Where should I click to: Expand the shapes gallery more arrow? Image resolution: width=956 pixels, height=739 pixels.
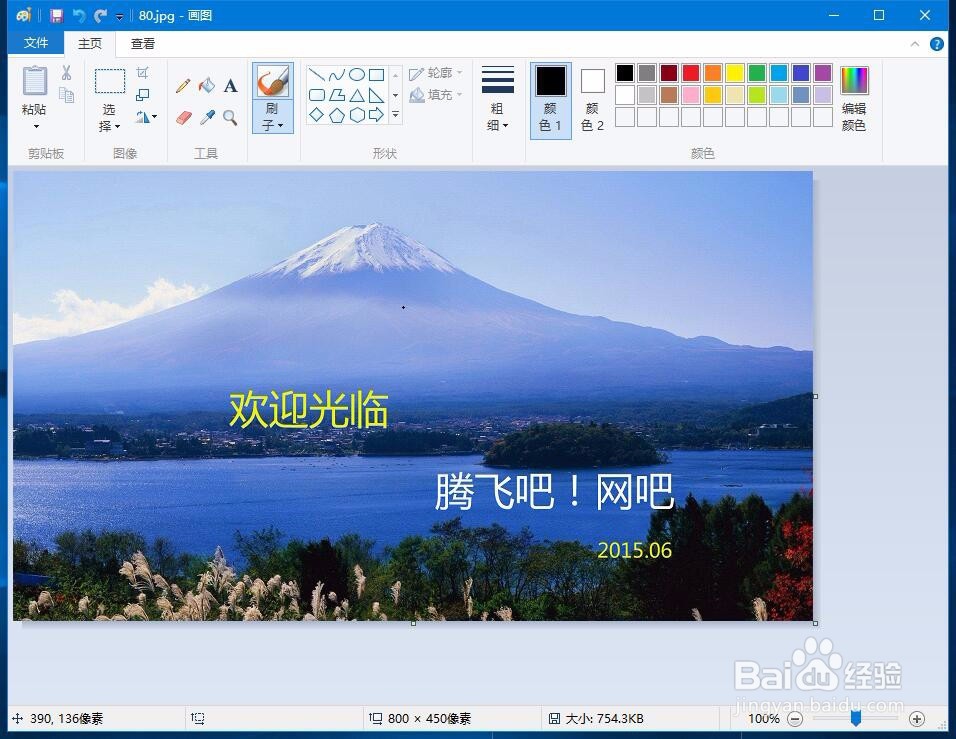pyautogui.click(x=395, y=115)
